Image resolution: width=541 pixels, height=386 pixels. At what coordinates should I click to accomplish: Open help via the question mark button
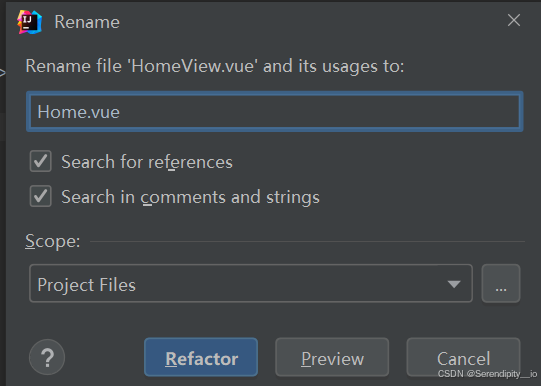point(47,357)
